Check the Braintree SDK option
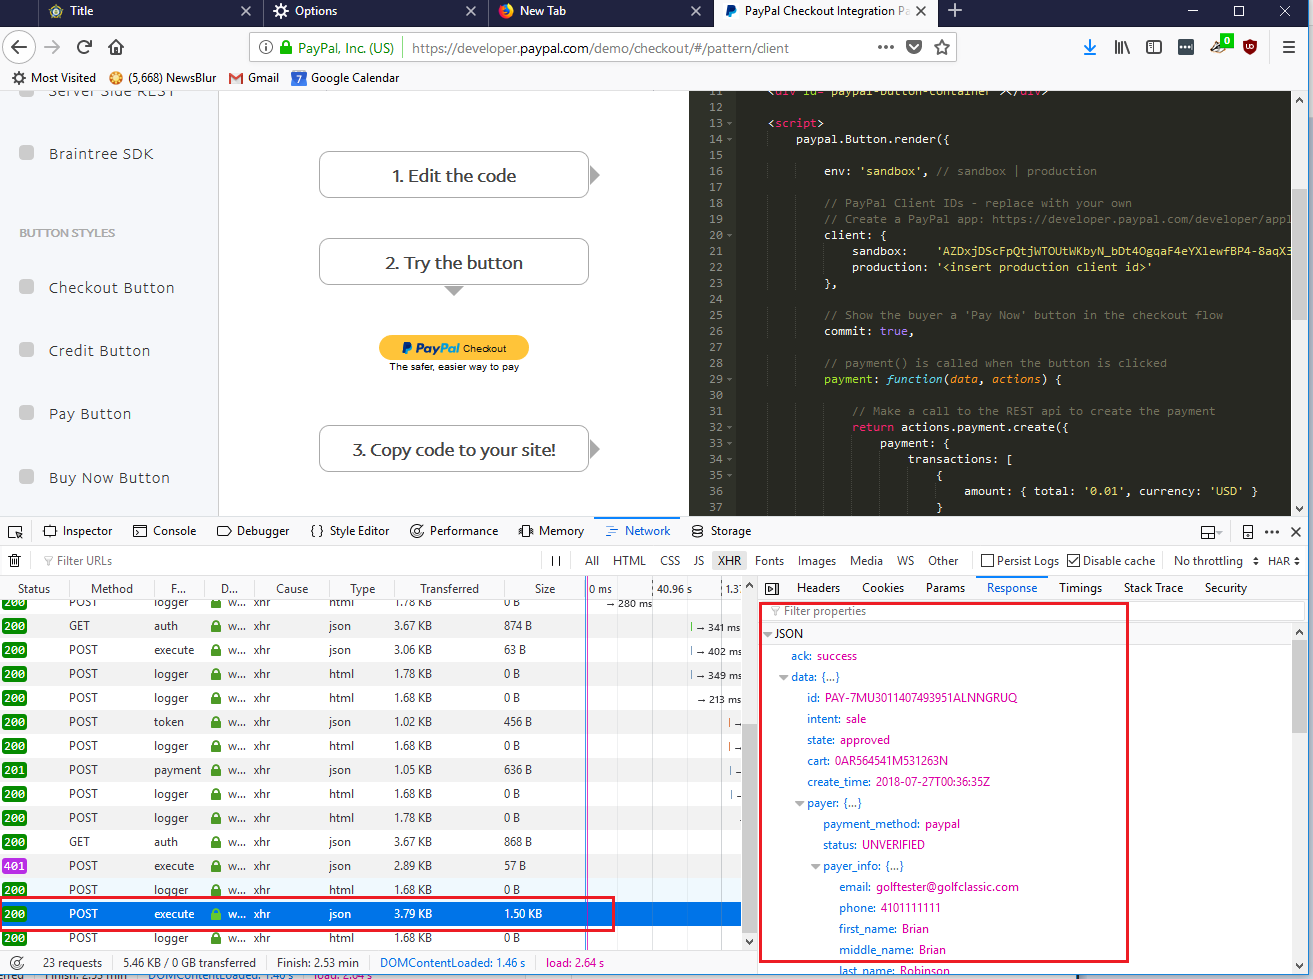The height and width of the screenshot is (979, 1313). click(x=27, y=154)
